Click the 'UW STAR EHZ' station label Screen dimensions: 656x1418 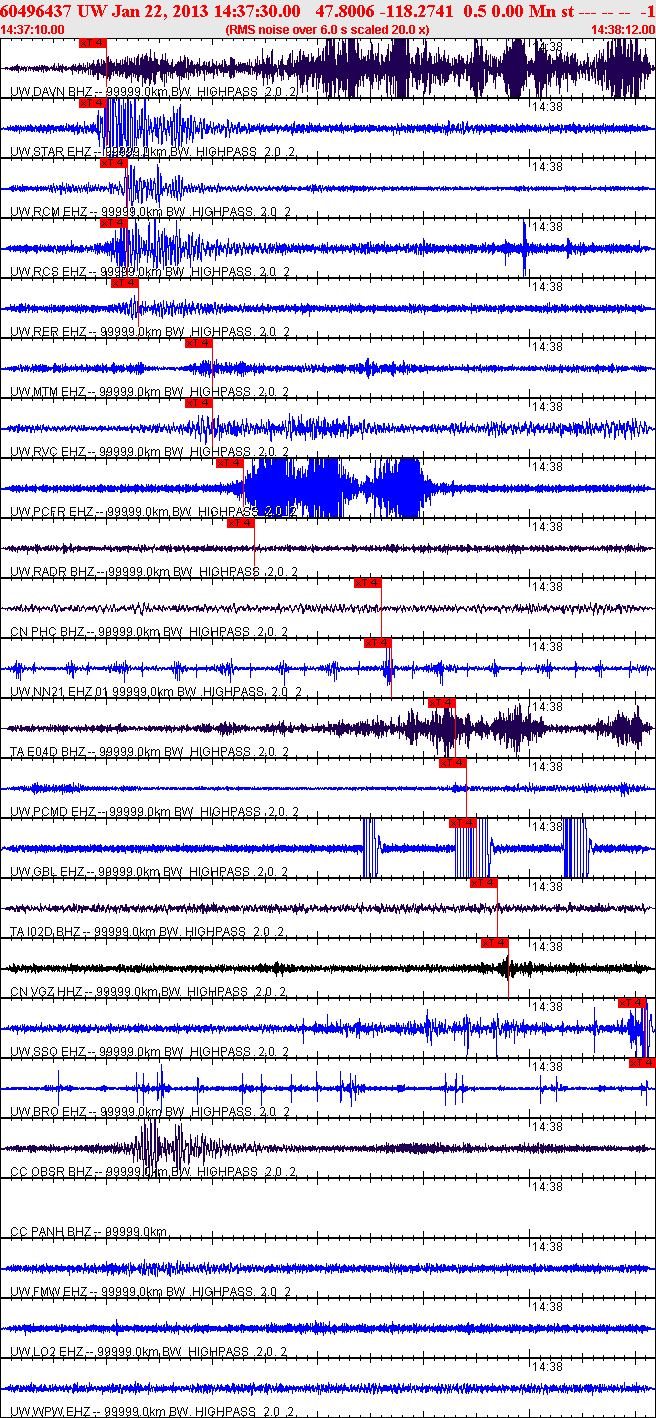(49, 152)
